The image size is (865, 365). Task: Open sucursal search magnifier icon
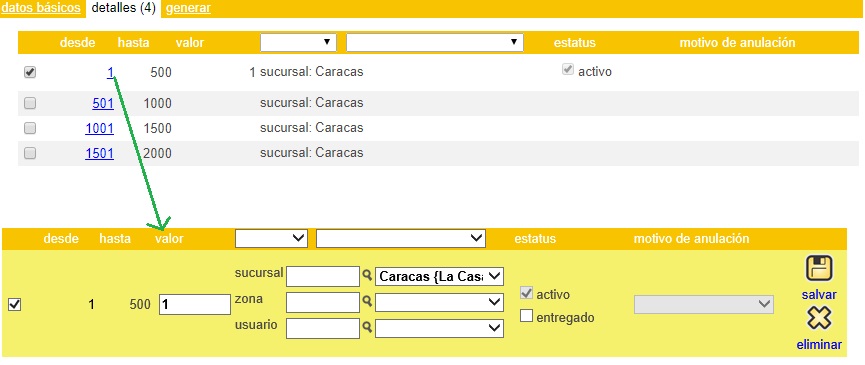pos(367,274)
